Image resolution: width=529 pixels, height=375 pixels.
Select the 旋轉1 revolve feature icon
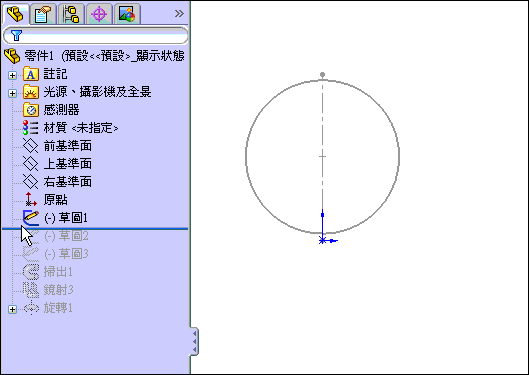pyautogui.click(x=31, y=308)
